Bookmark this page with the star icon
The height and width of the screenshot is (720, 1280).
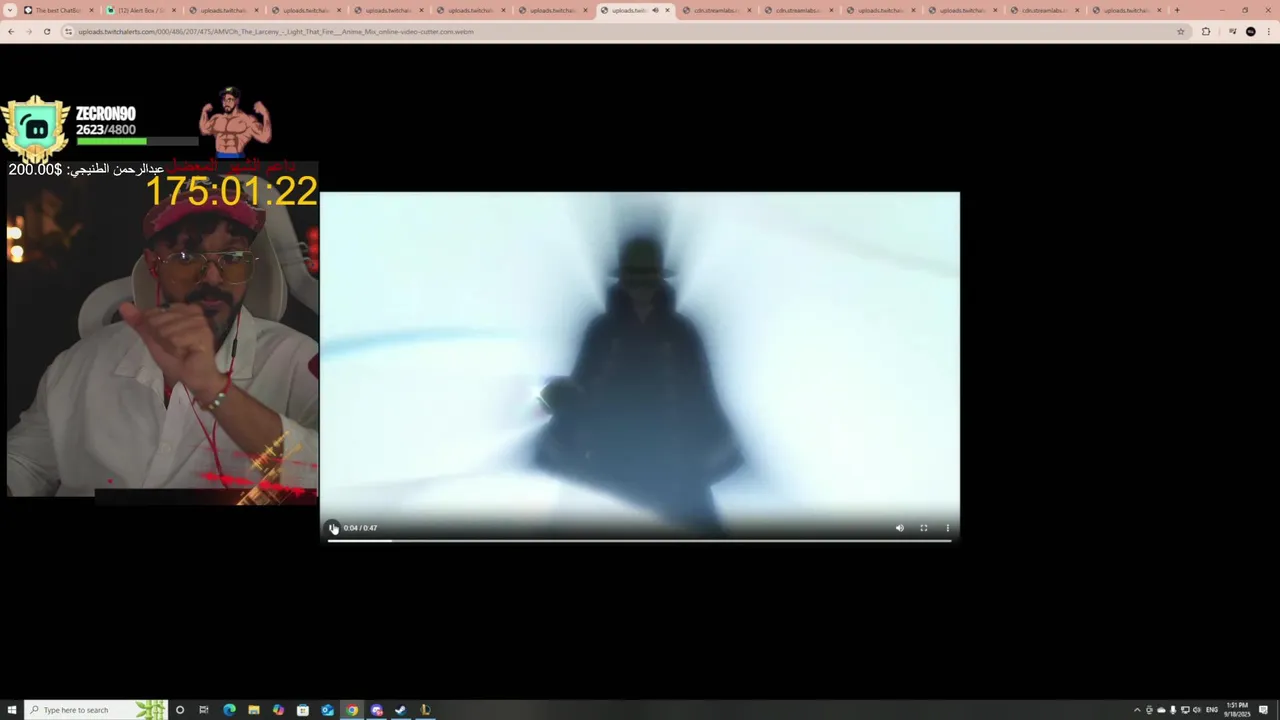[1181, 31]
